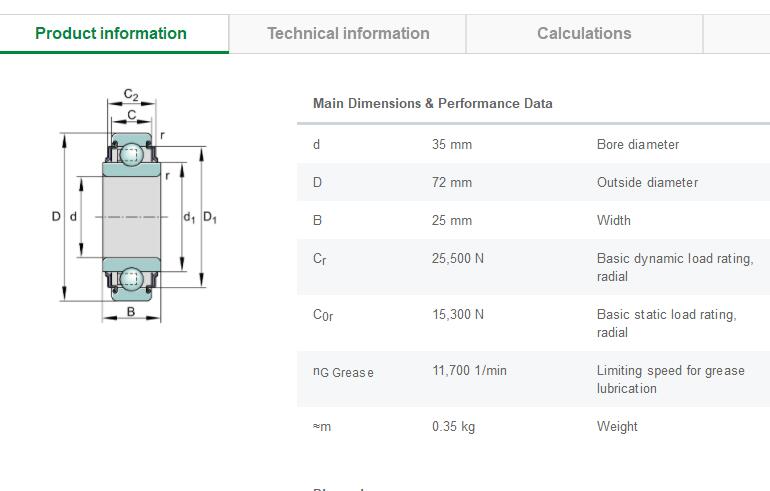Click the '25,500 N' dynamic load value
This screenshot has width=770, height=491.
pos(458,258)
